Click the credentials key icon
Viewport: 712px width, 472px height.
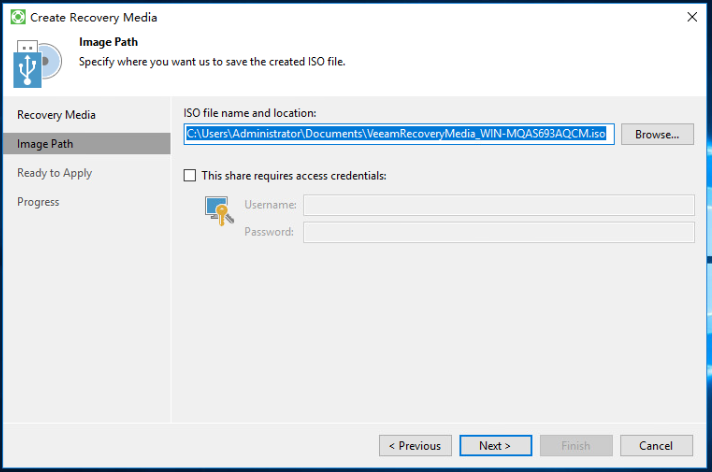(x=219, y=211)
